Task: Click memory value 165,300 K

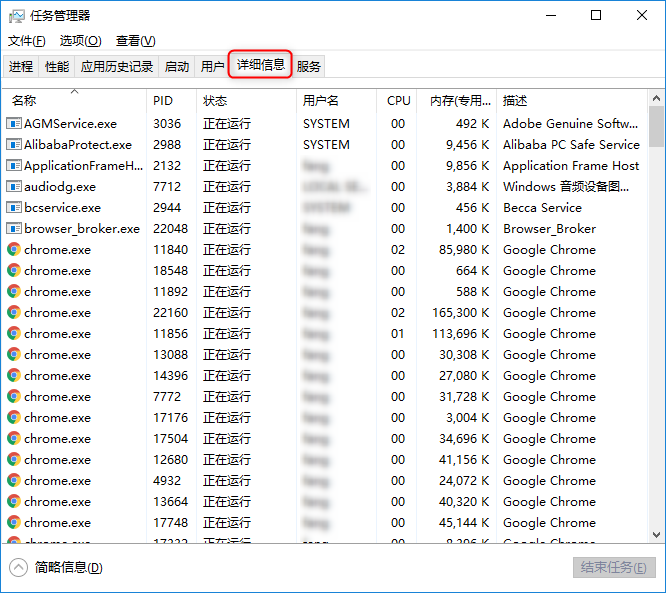Action: tap(461, 313)
